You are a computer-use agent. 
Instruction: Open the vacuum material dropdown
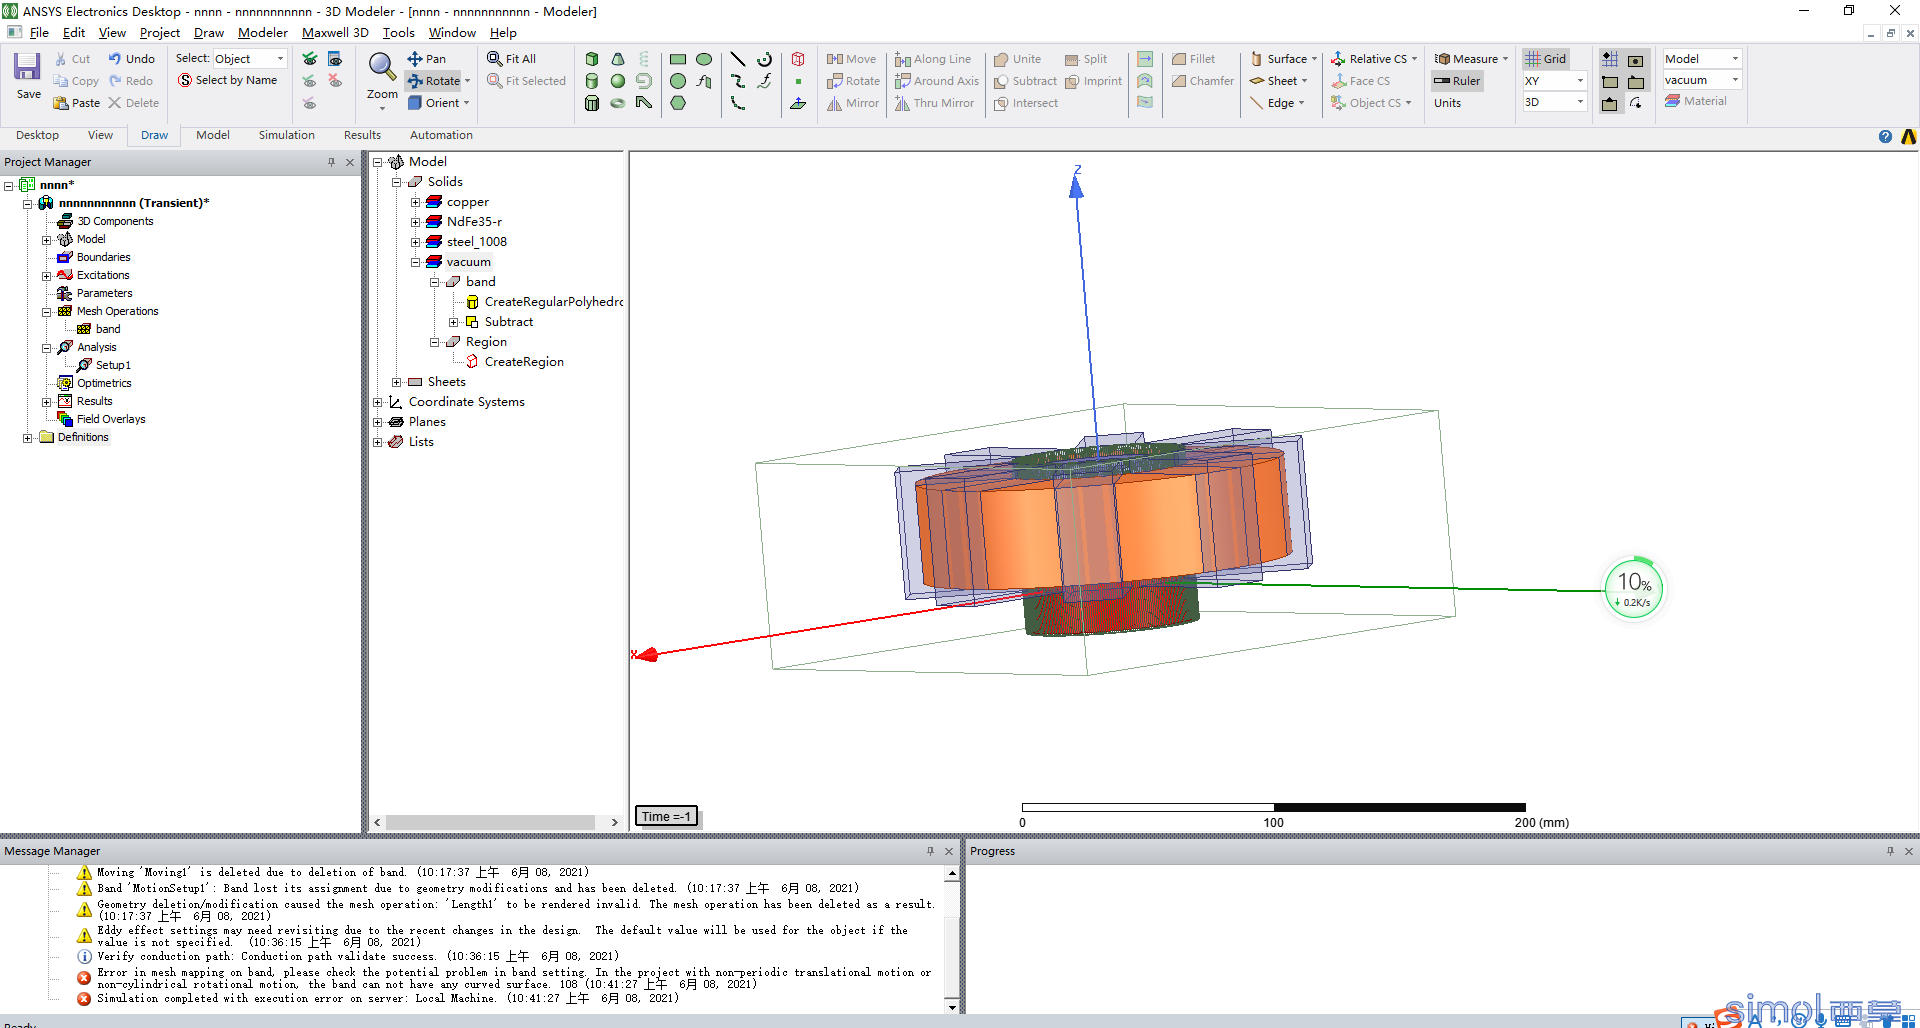[x=1702, y=81]
